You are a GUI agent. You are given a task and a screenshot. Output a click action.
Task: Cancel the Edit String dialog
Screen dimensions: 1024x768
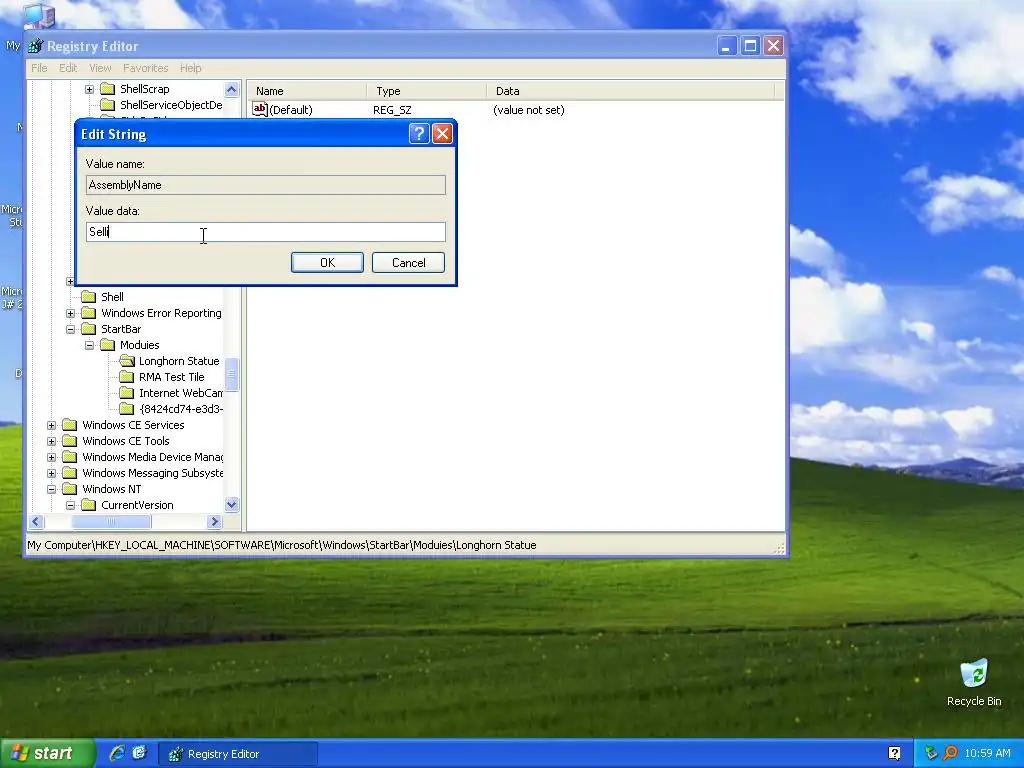click(x=409, y=263)
